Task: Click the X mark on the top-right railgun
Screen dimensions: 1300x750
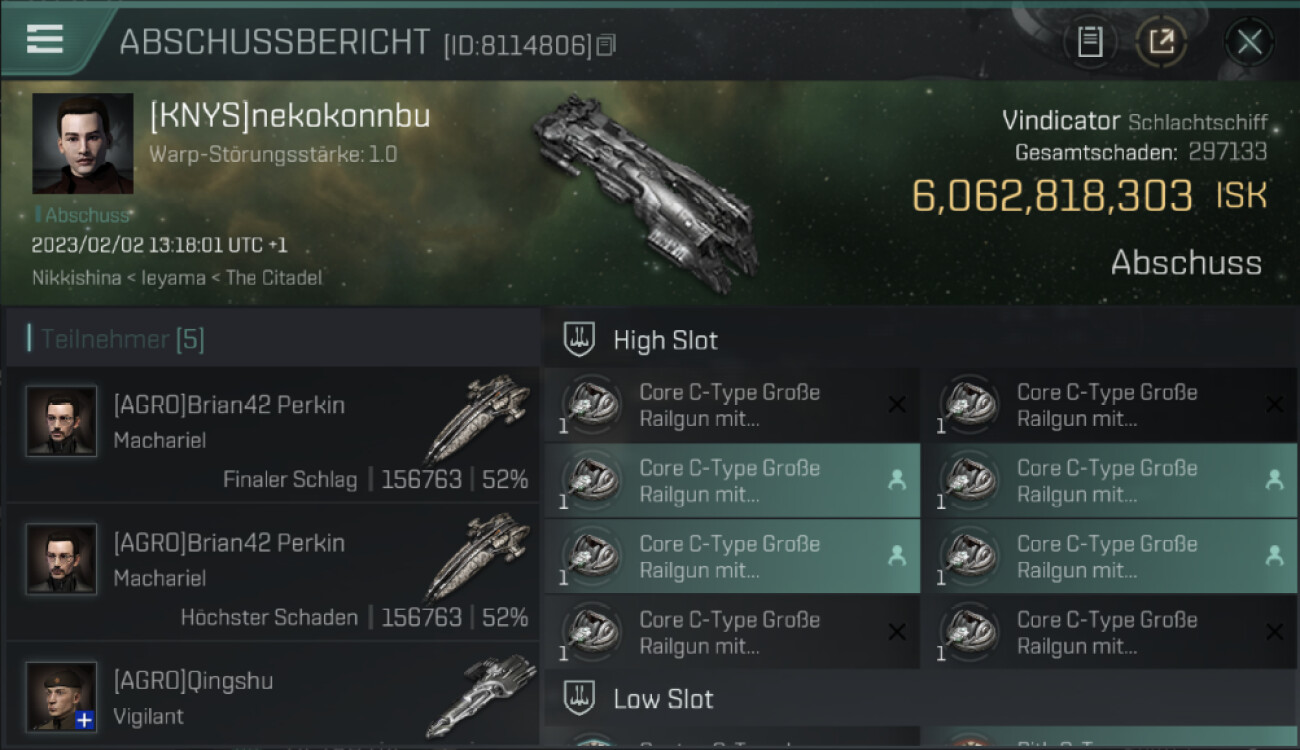Action: pyautogui.click(x=1274, y=404)
